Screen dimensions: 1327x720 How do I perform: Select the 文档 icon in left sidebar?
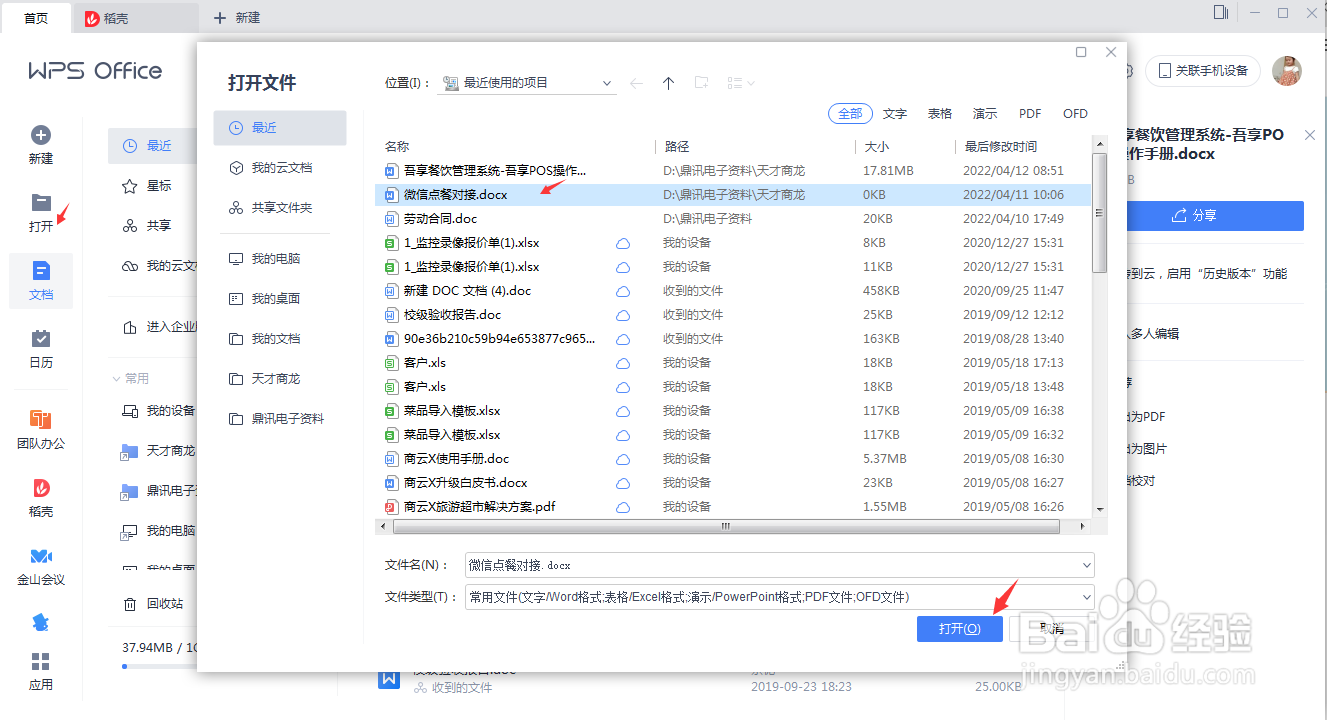41,271
